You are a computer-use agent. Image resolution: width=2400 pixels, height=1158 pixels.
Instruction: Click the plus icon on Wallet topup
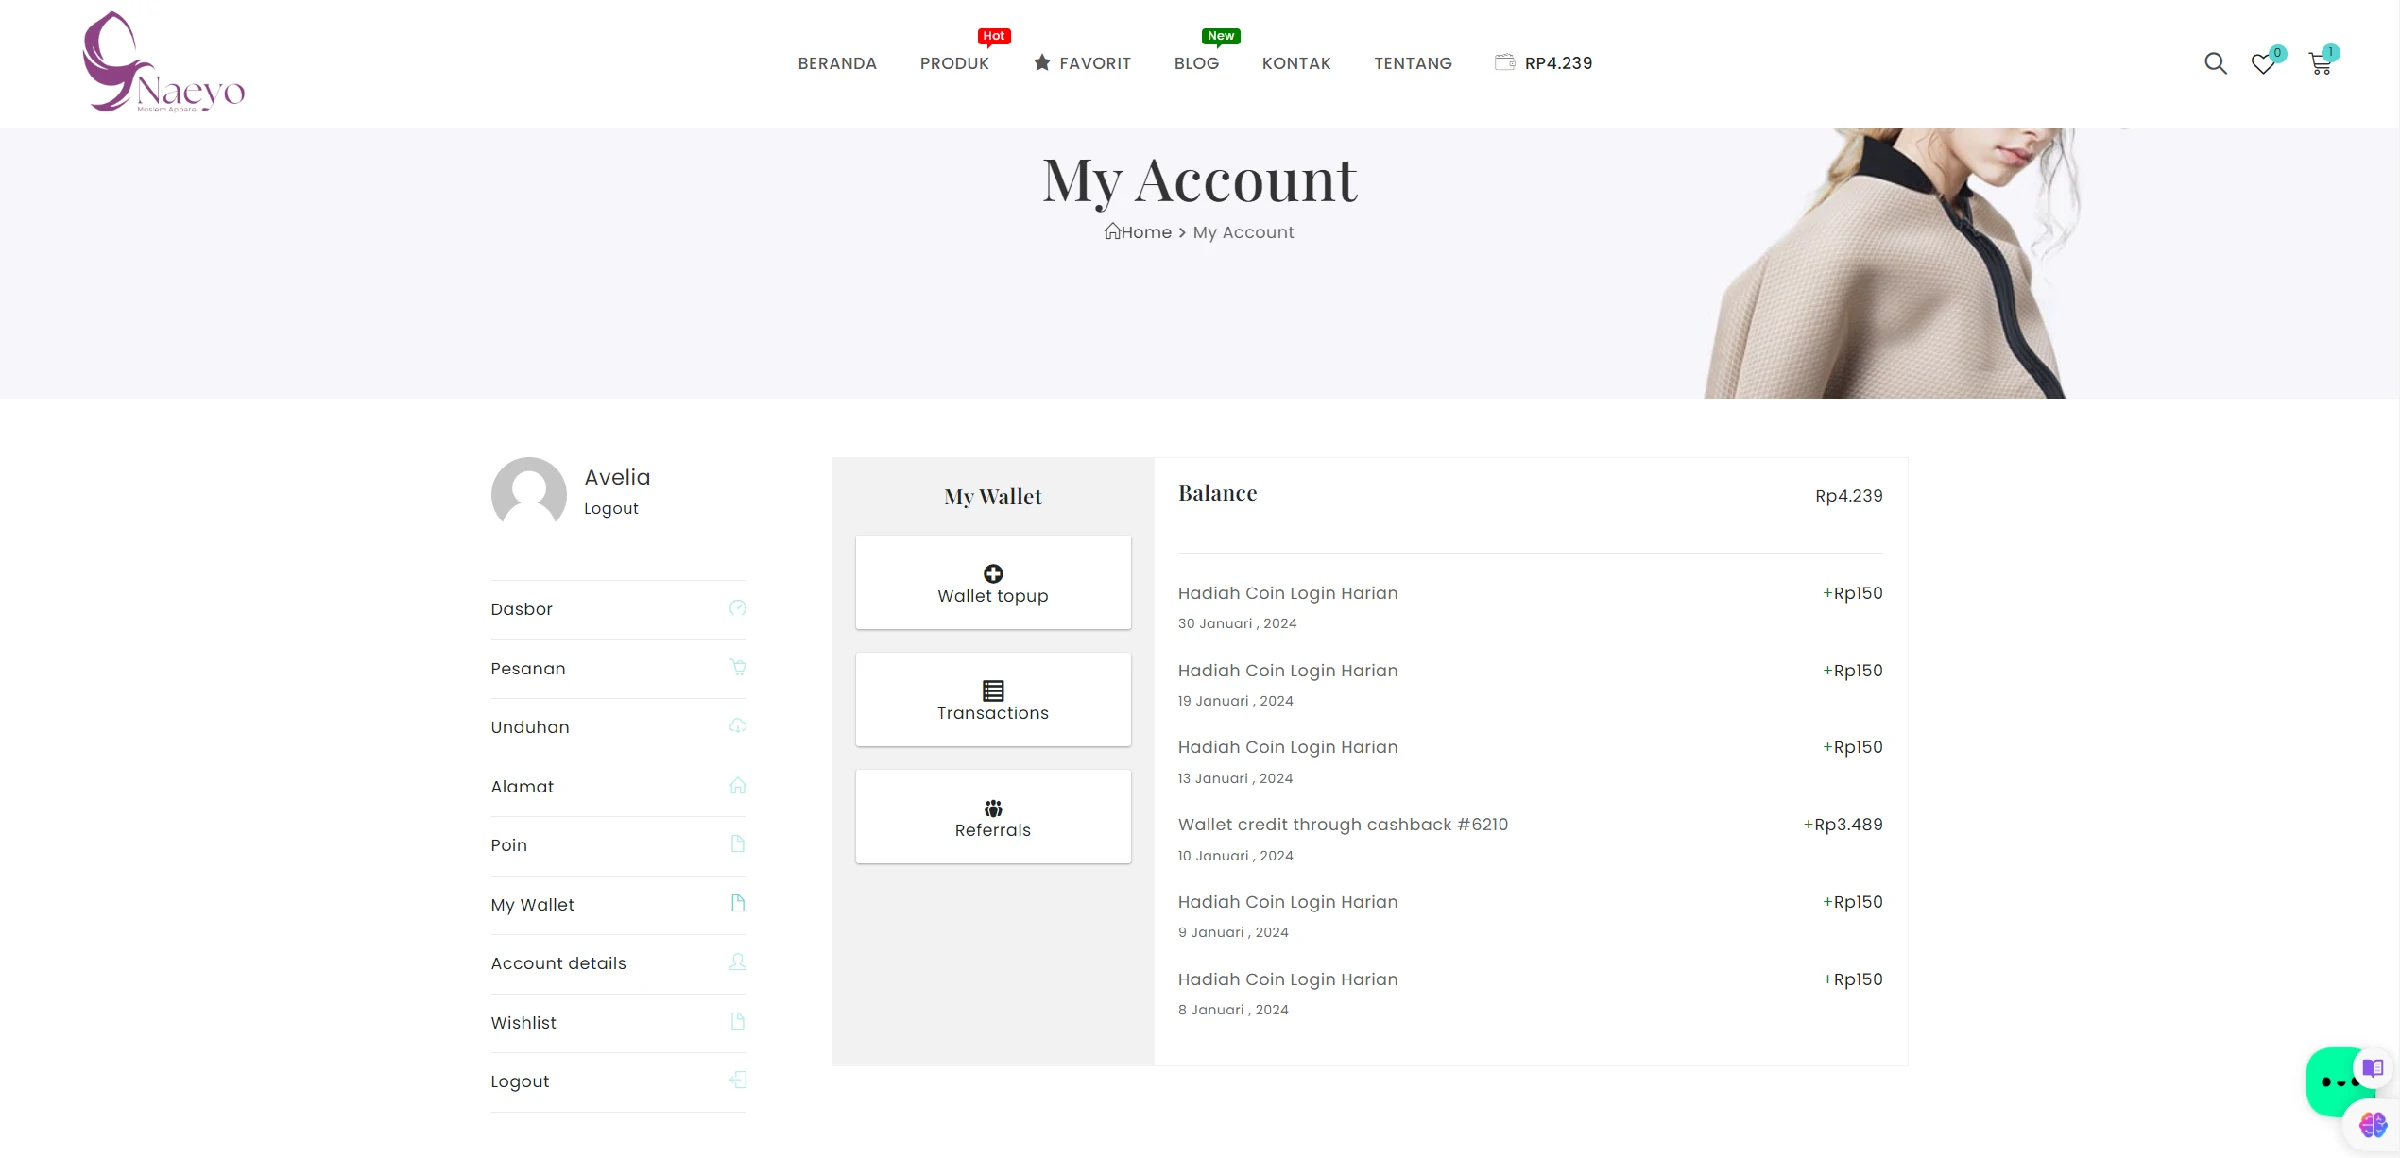coord(993,574)
